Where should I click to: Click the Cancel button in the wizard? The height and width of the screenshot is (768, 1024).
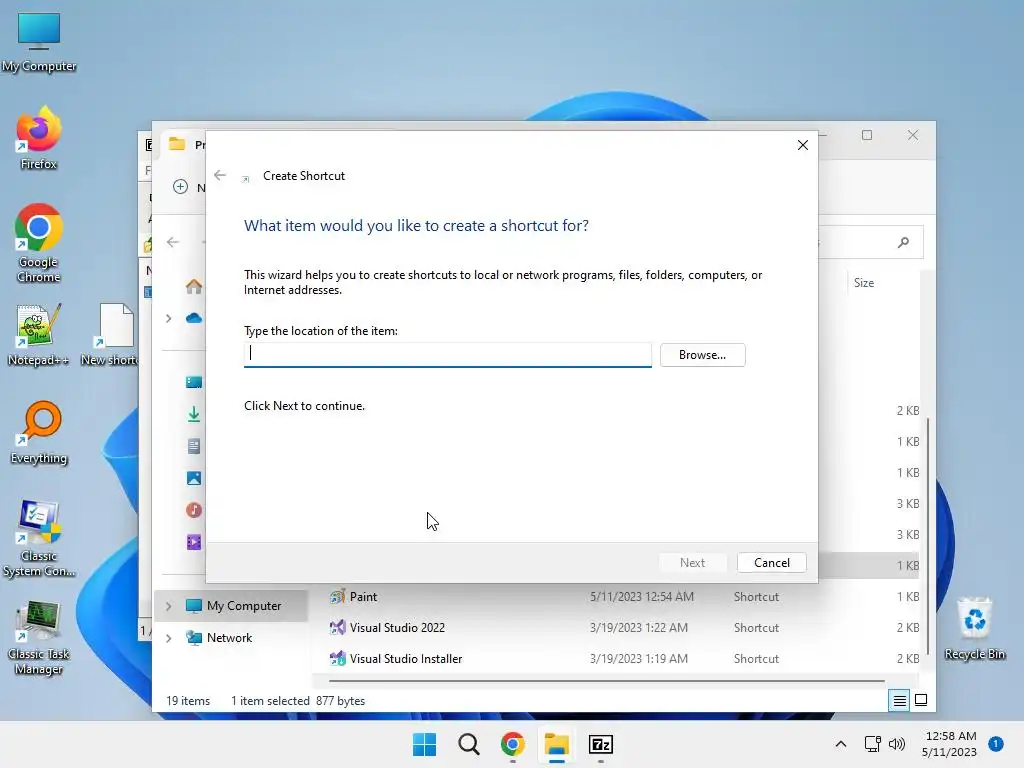coord(771,562)
